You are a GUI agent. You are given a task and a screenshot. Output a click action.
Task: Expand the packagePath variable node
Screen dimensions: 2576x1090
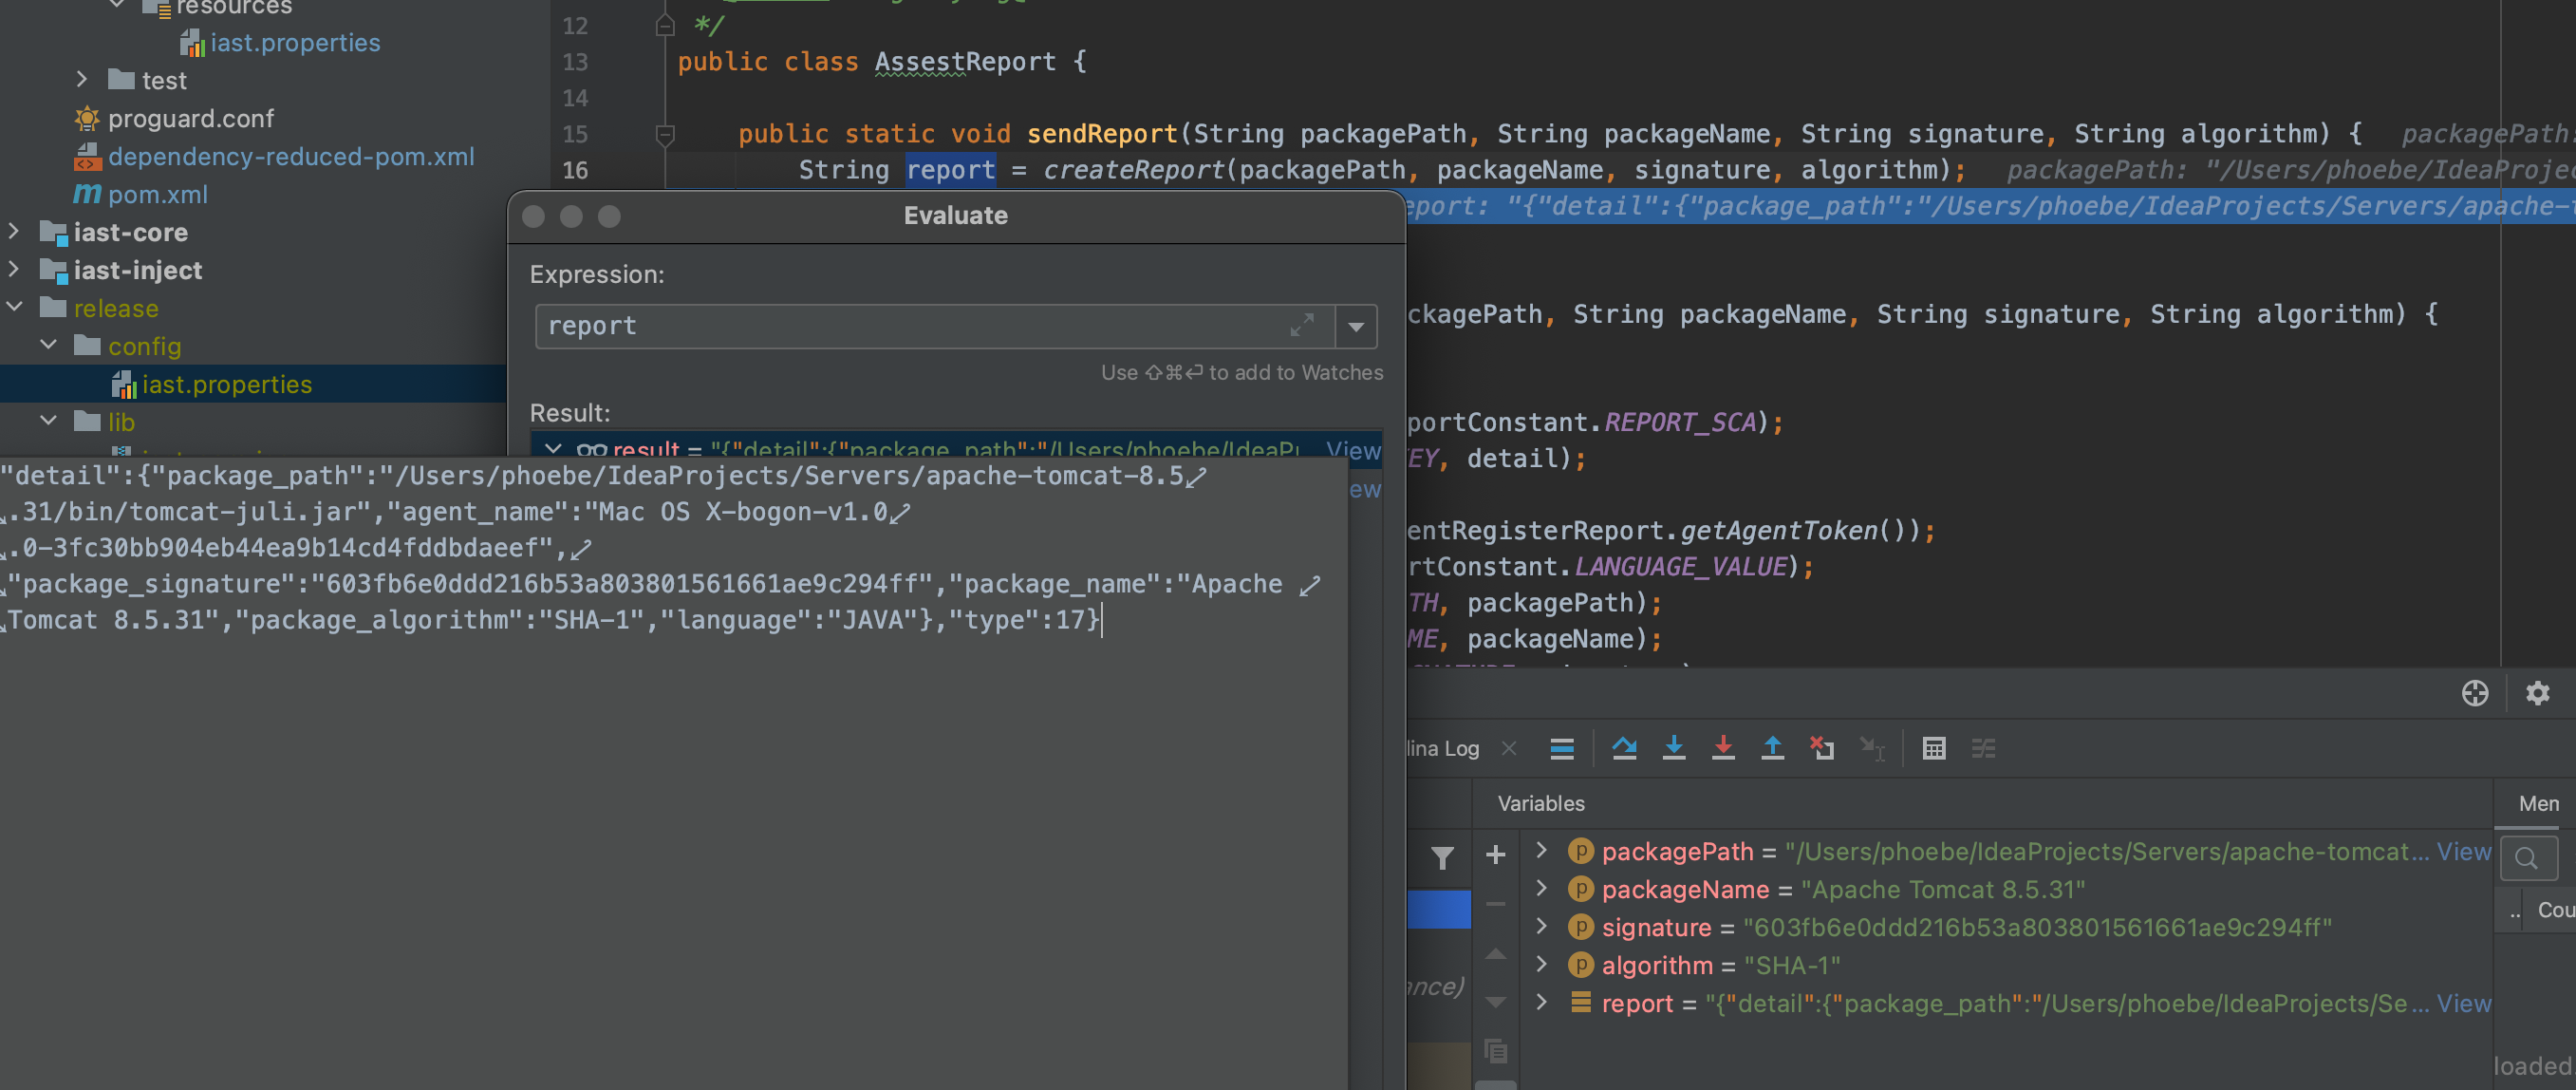pos(1541,851)
